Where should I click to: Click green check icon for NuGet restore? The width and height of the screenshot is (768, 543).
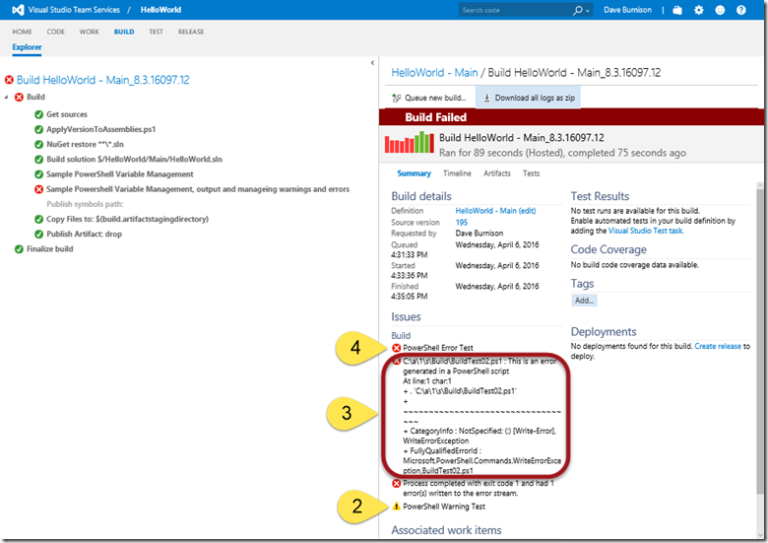pos(39,144)
